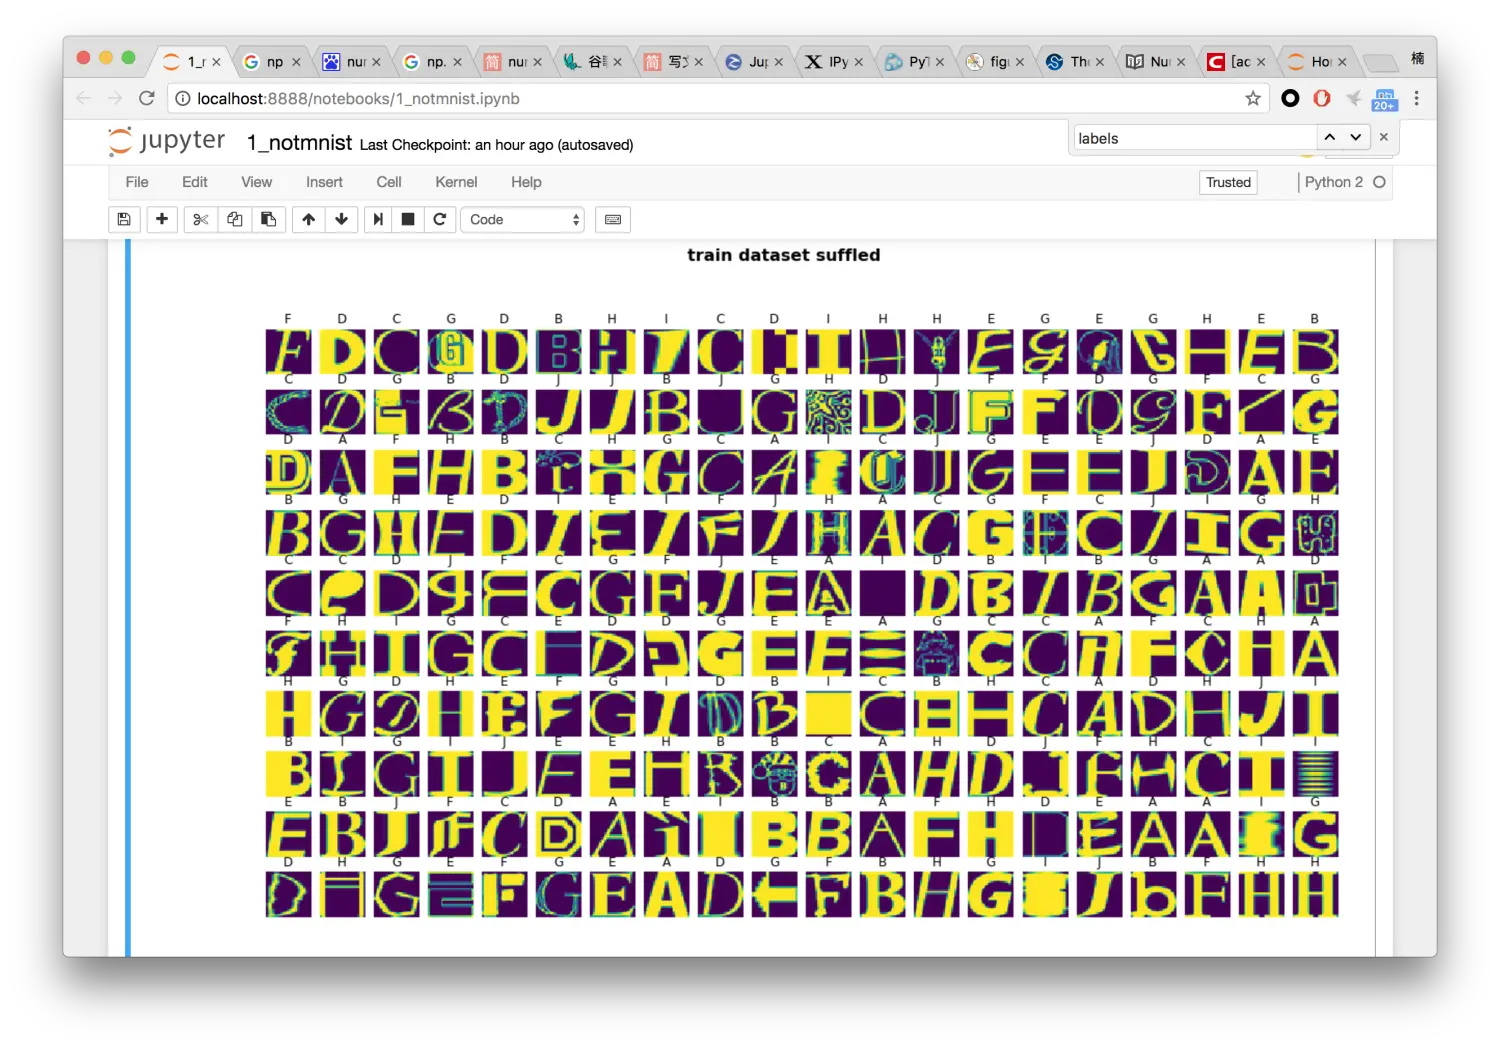Screen dimensions: 1500x1047
Task: Click the find-in-page field containing labels
Action: pyautogui.click(x=1194, y=138)
